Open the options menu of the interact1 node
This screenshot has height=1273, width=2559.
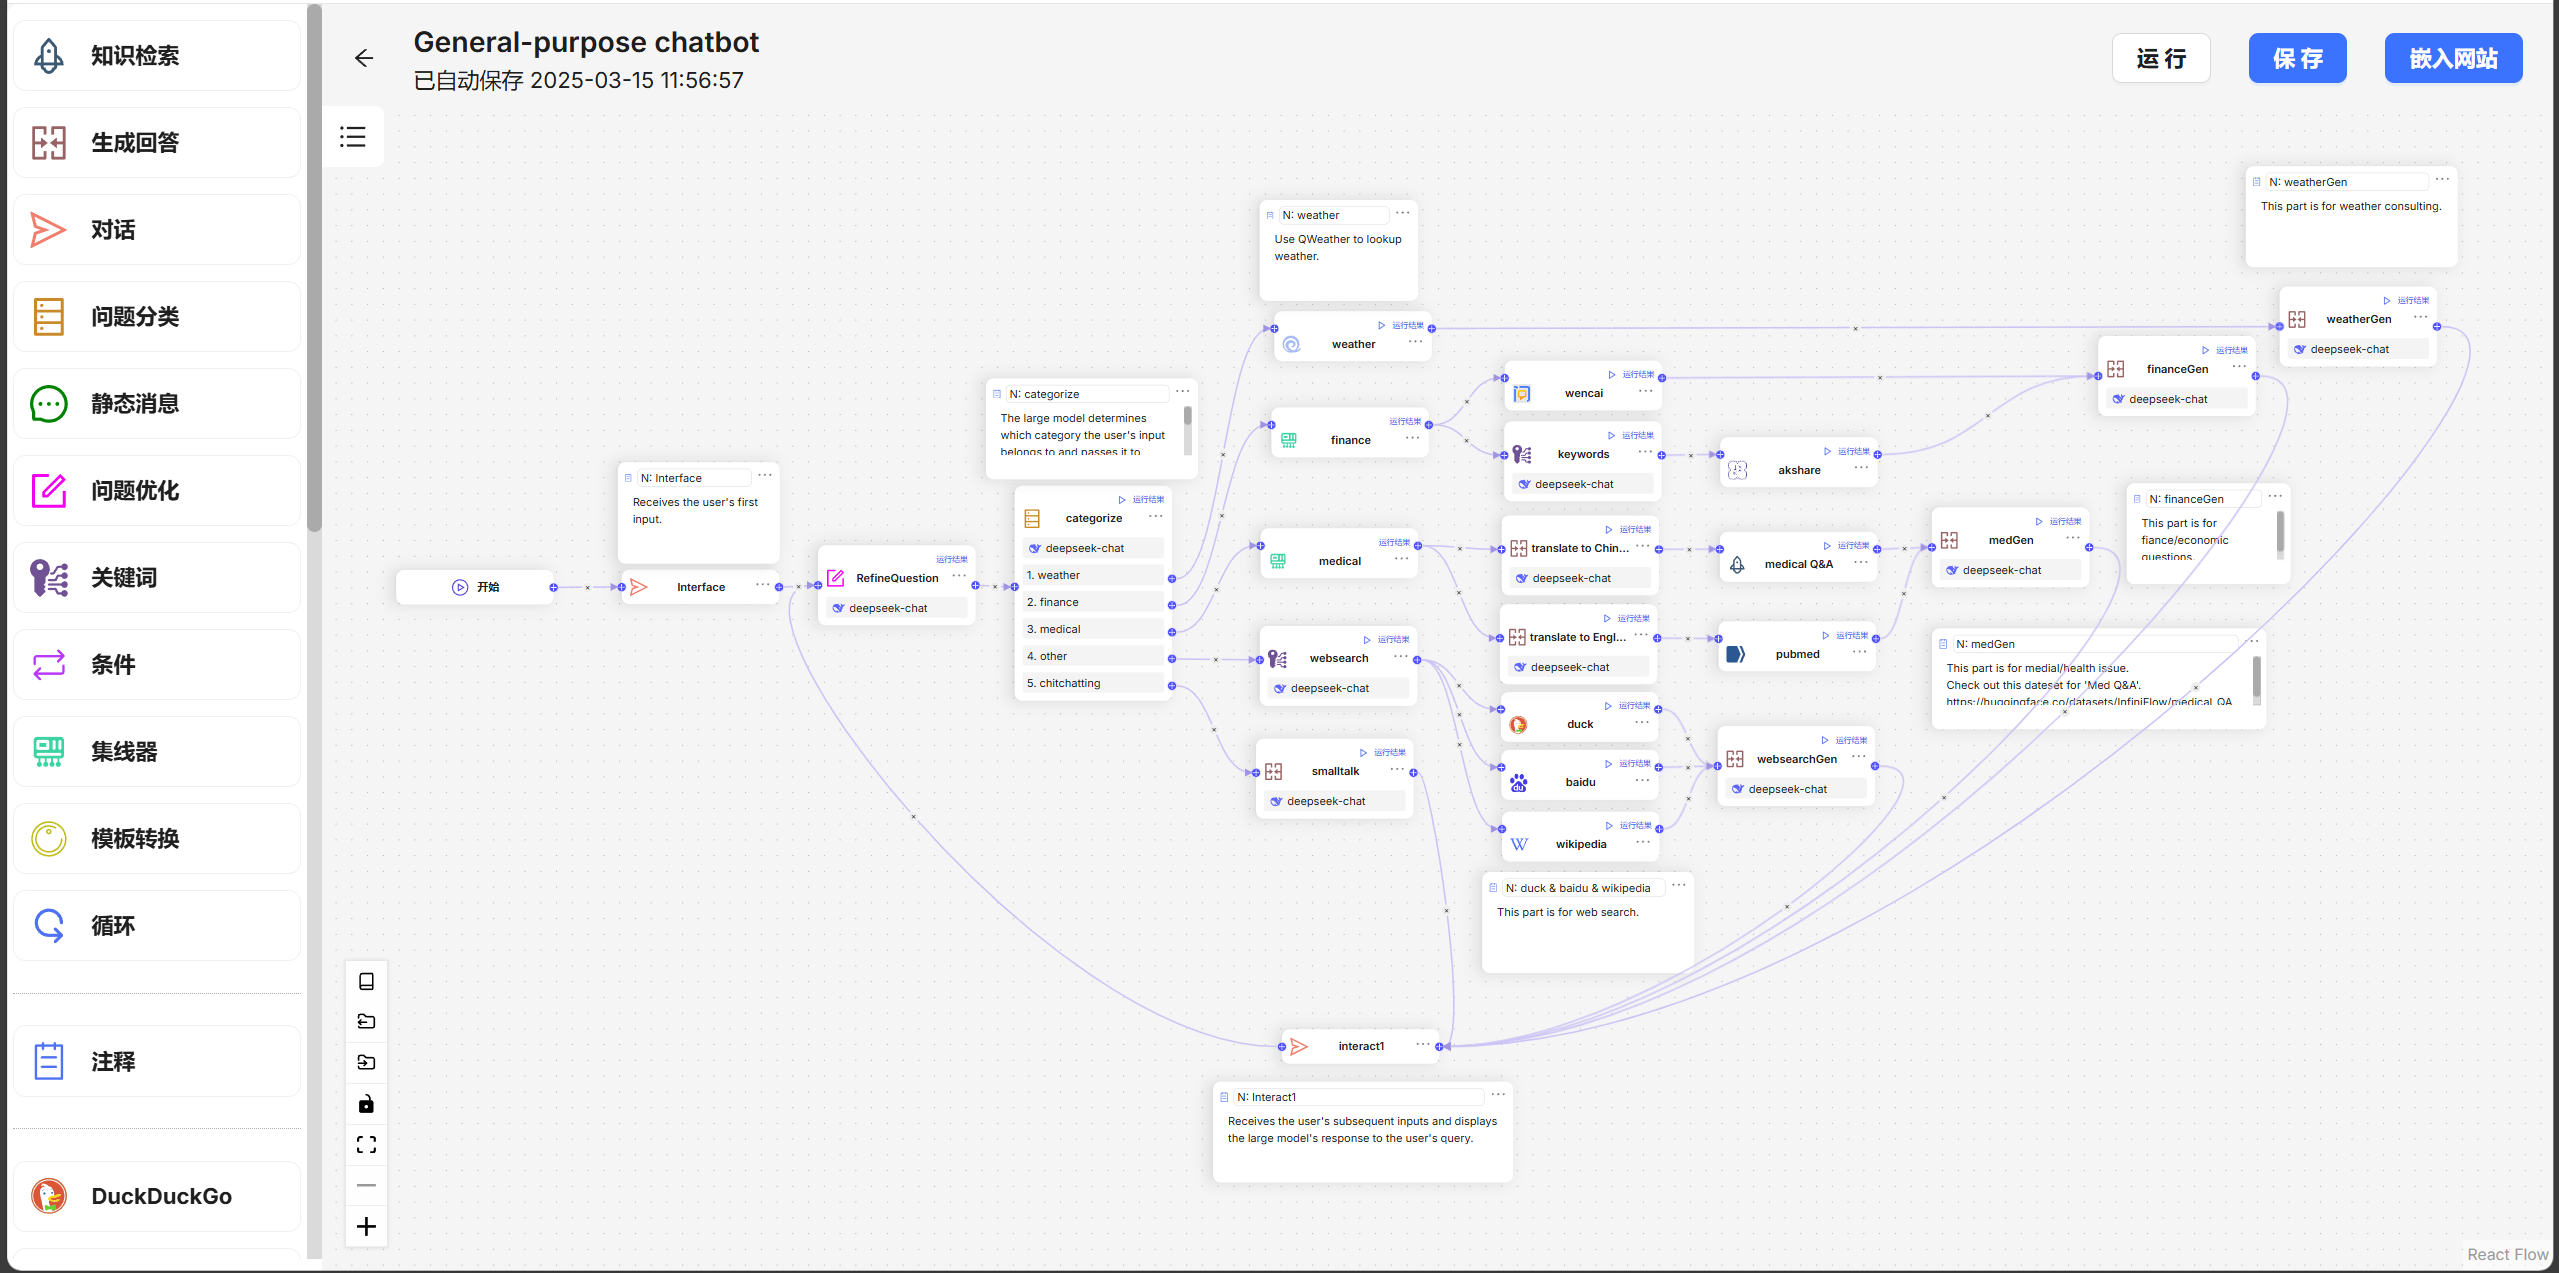pos(1422,1044)
